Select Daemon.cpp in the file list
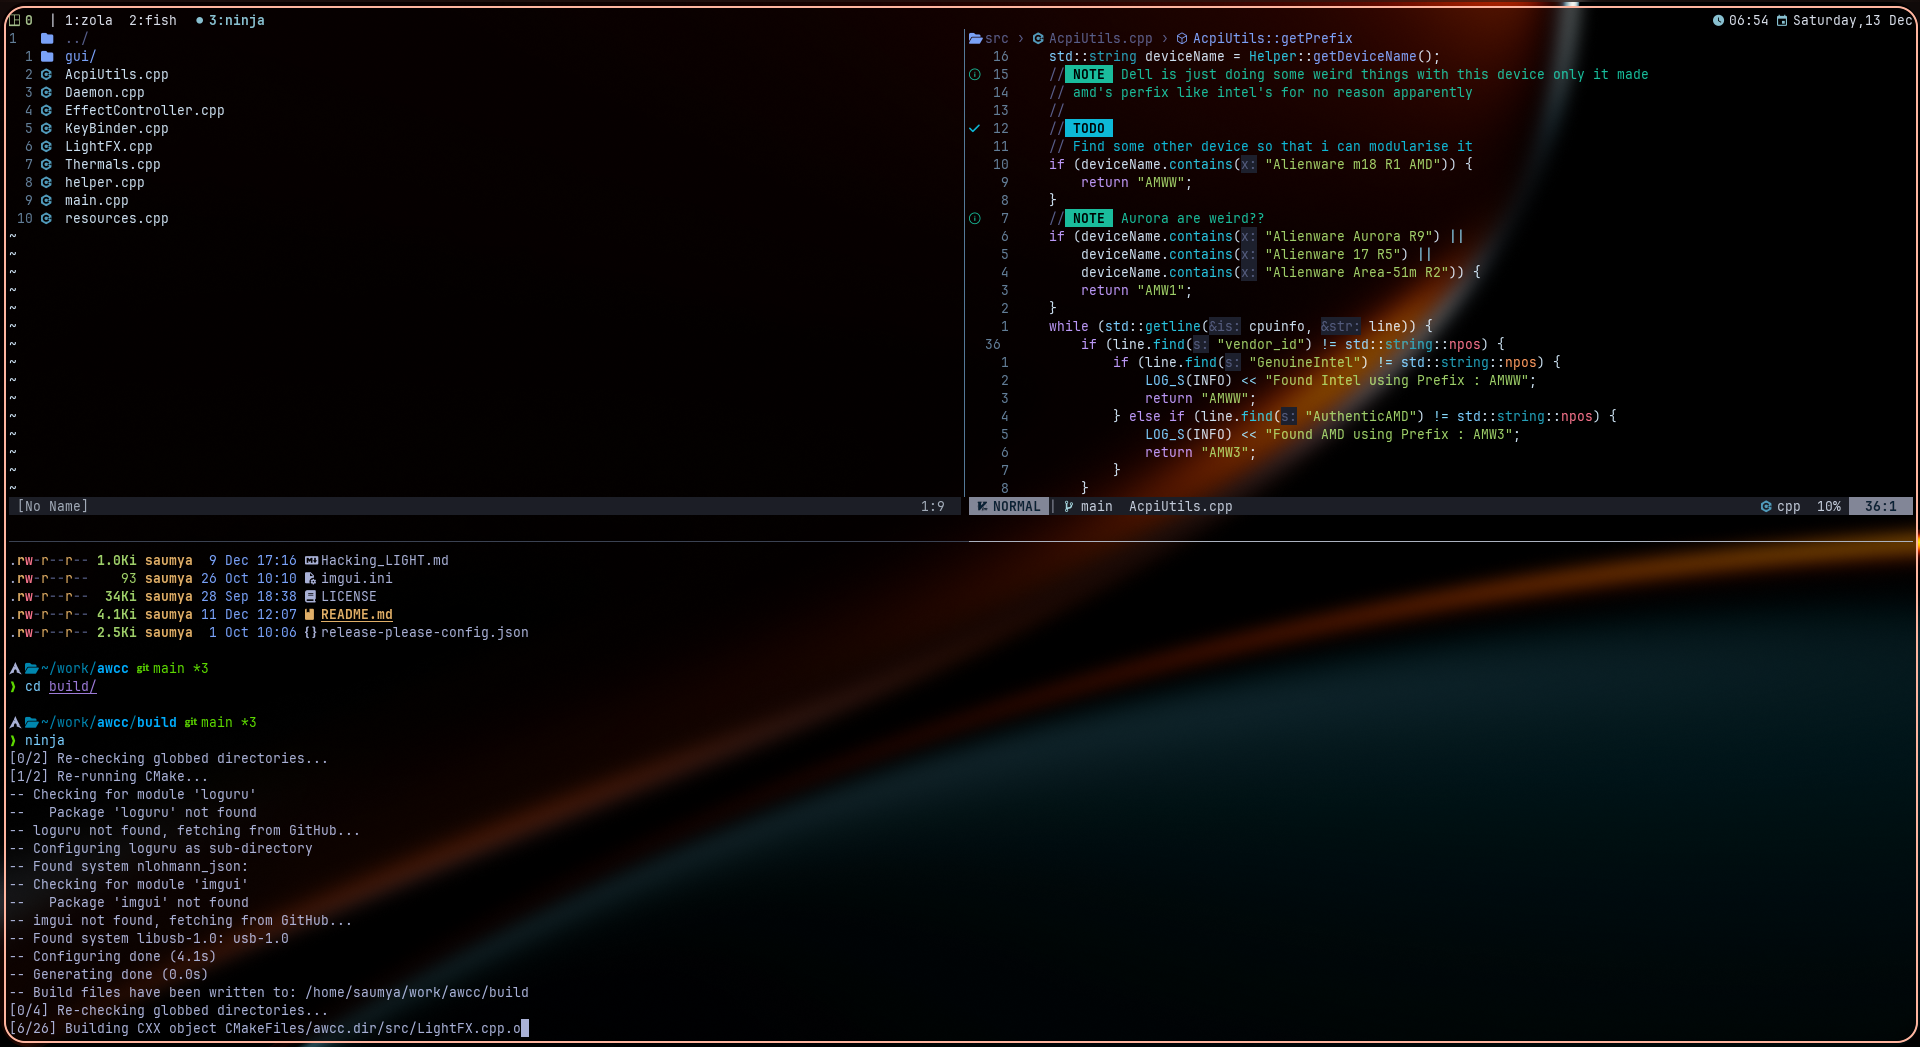This screenshot has height=1047, width=1920. [x=105, y=92]
